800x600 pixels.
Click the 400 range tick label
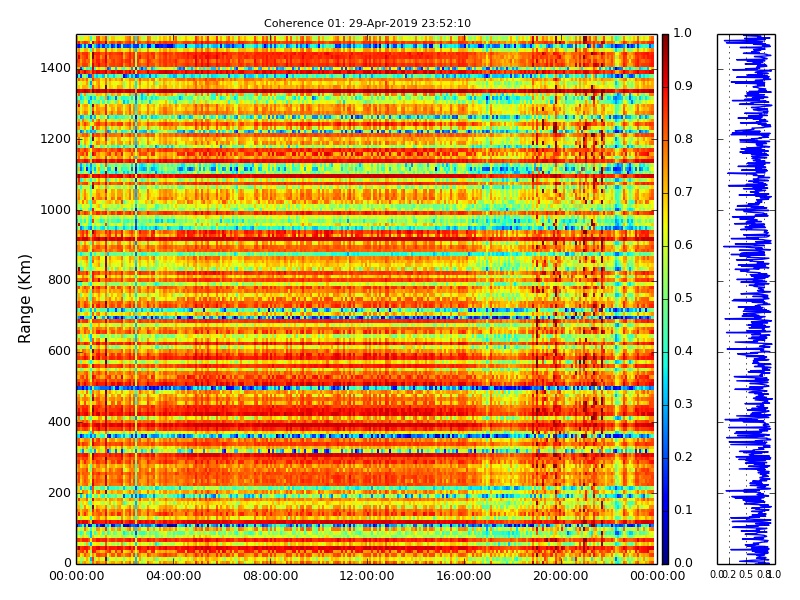pos(59,422)
